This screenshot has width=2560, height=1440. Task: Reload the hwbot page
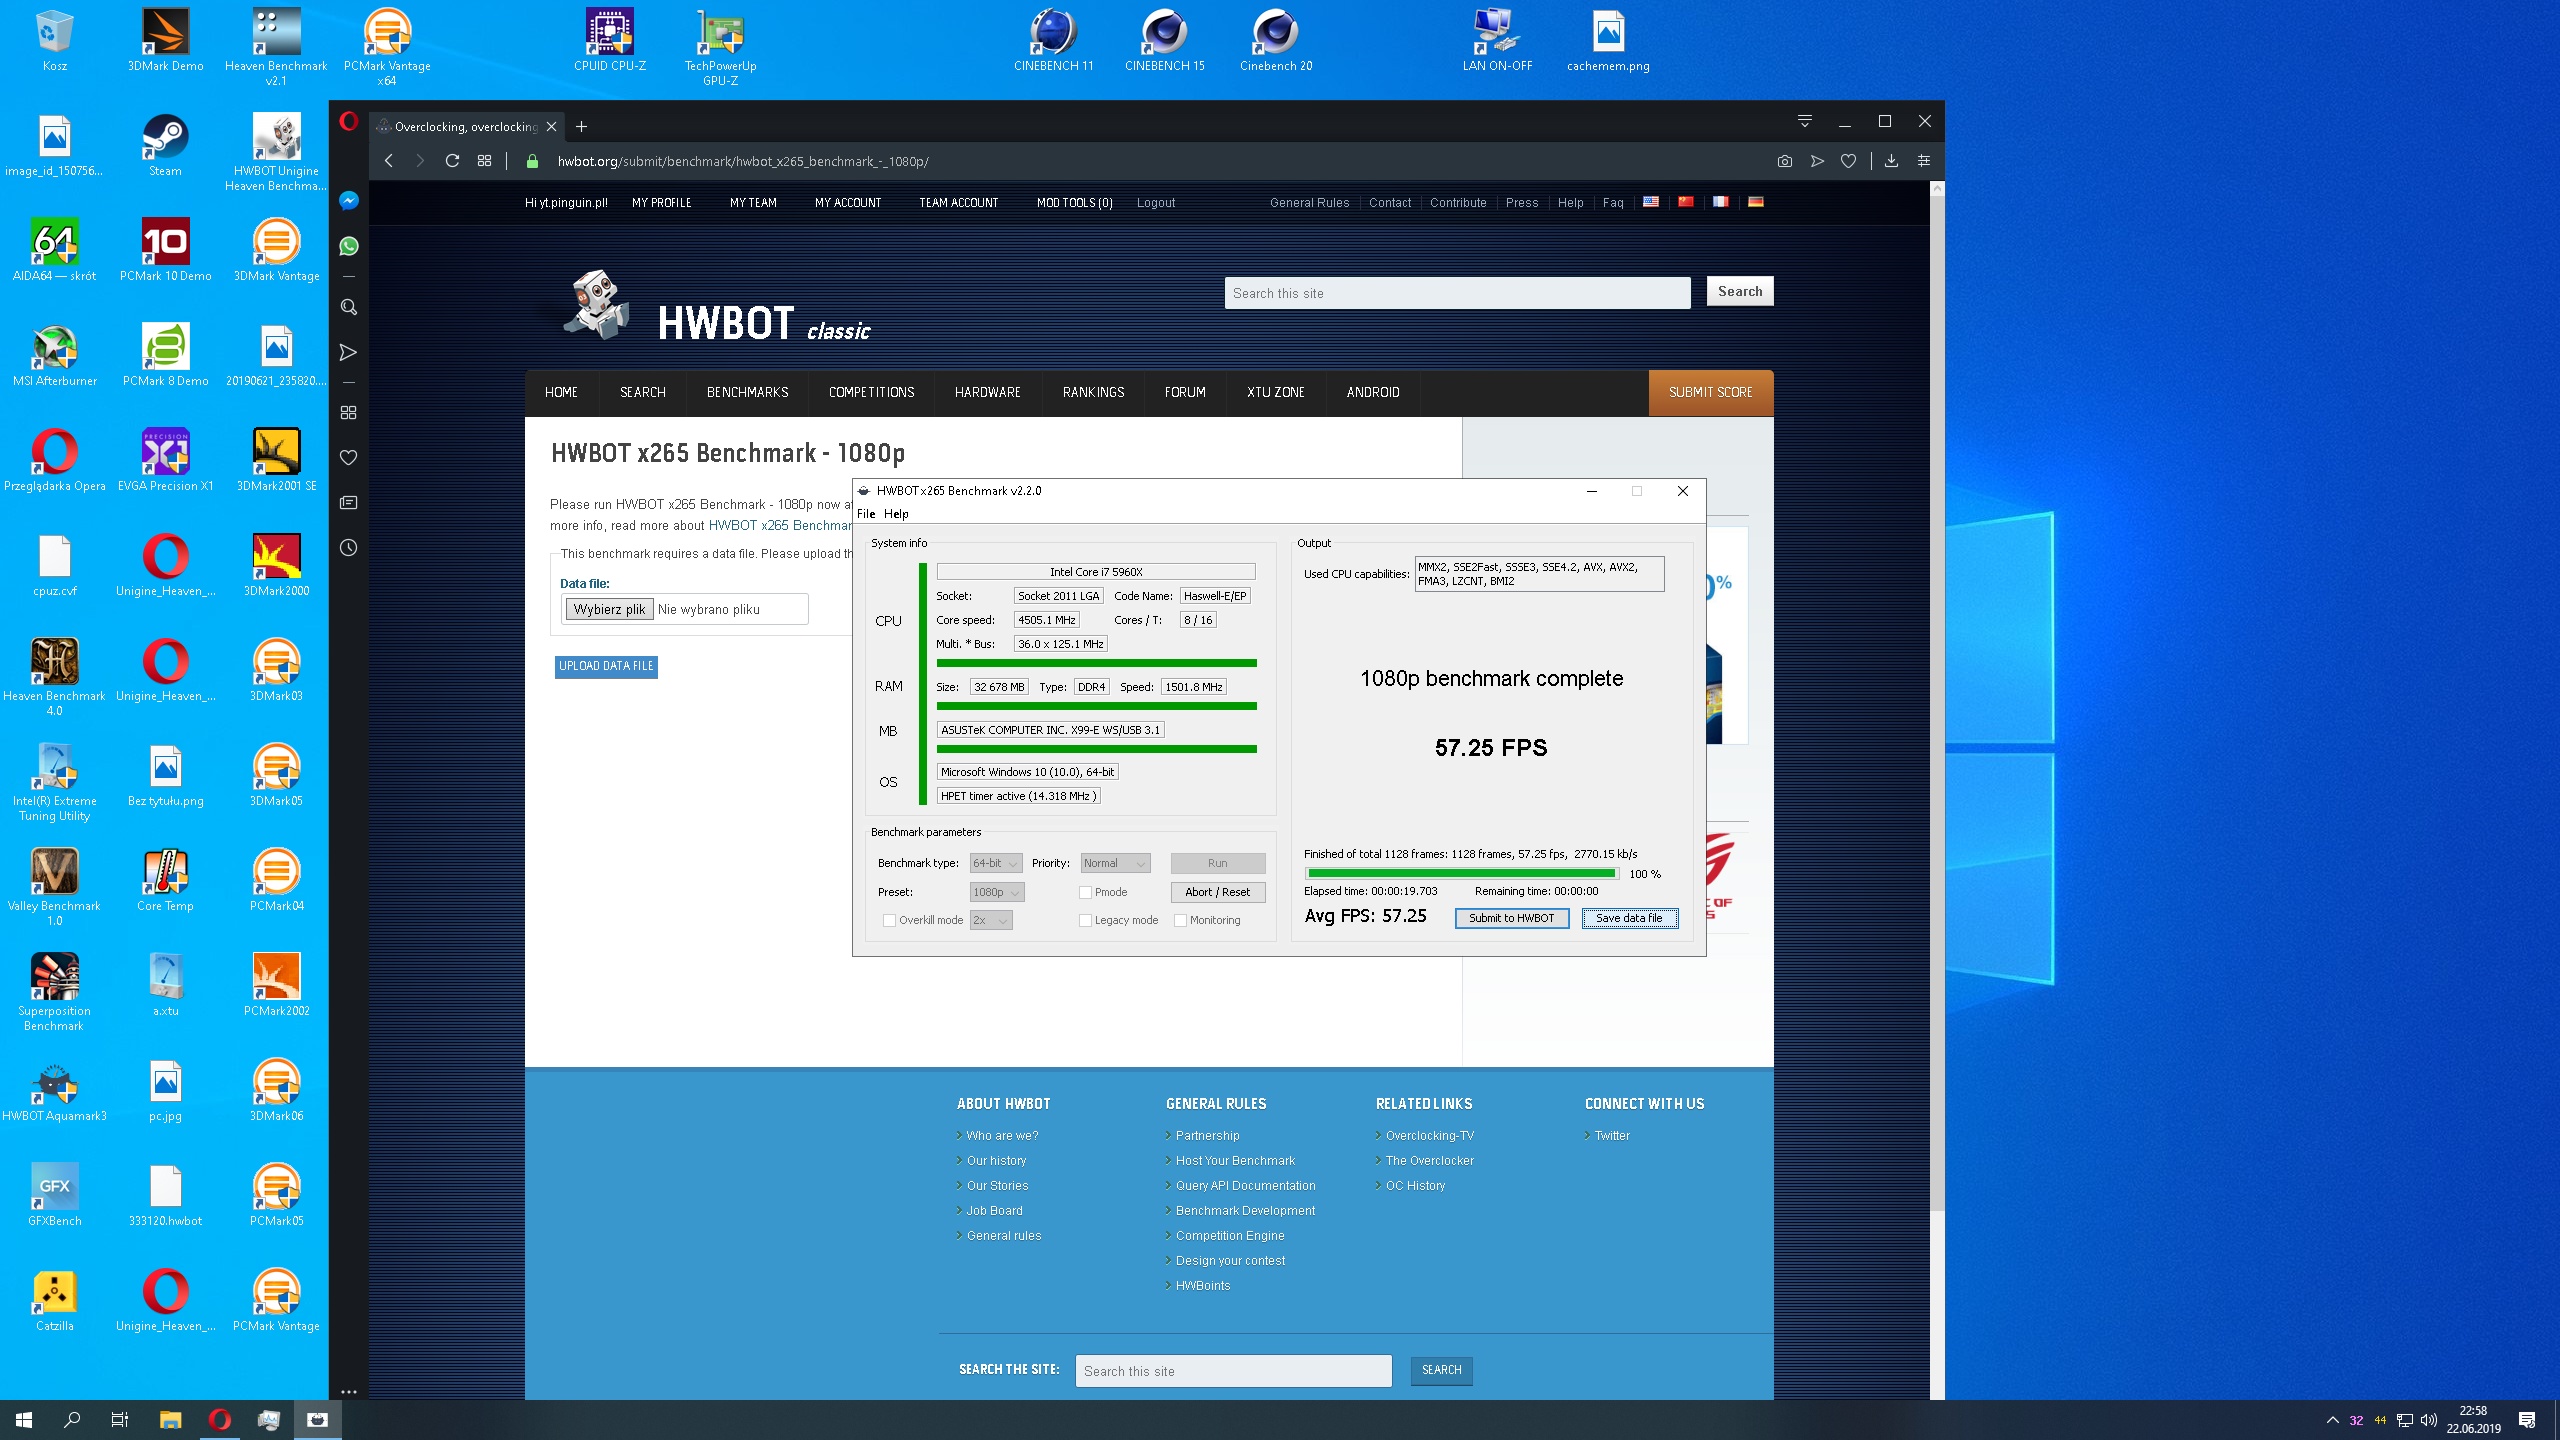pyautogui.click(x=452, y=161)
